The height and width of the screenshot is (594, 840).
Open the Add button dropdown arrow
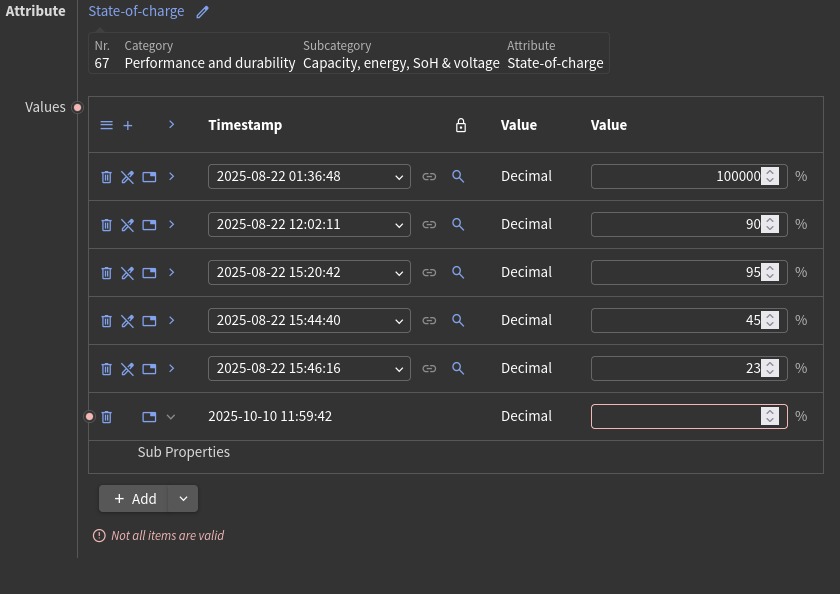click(x=182, y=499)
